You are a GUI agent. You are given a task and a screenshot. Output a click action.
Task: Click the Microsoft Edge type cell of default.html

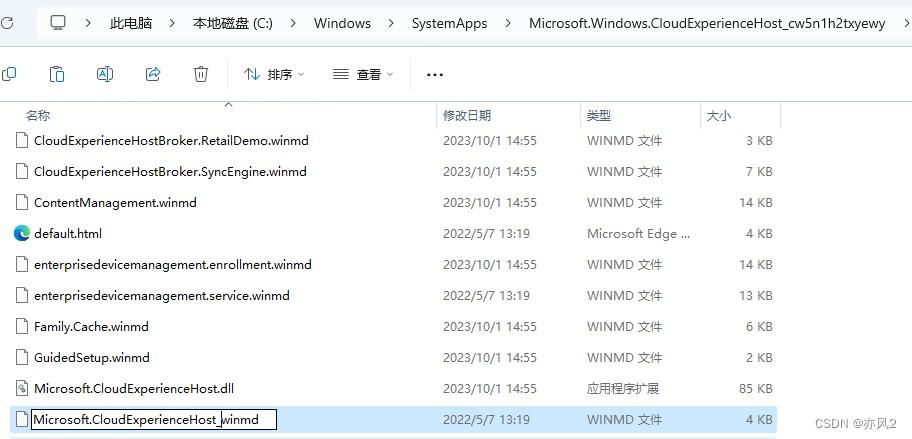coord(639,233)
